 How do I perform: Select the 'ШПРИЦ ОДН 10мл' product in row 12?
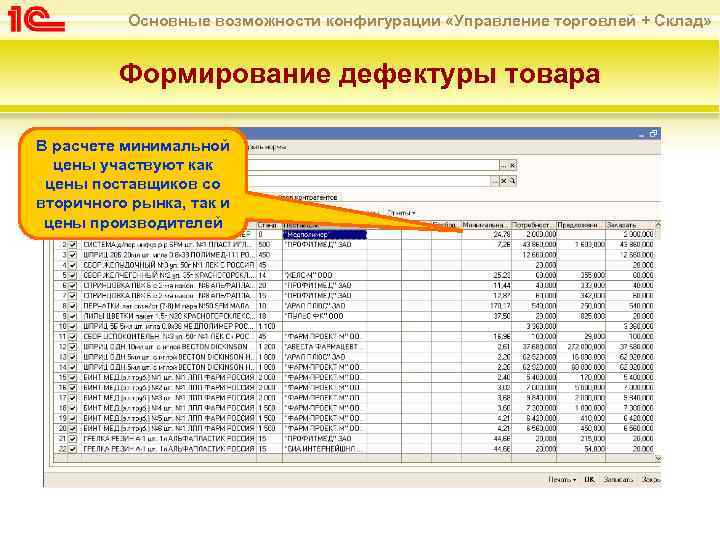[x=168, y=347]
